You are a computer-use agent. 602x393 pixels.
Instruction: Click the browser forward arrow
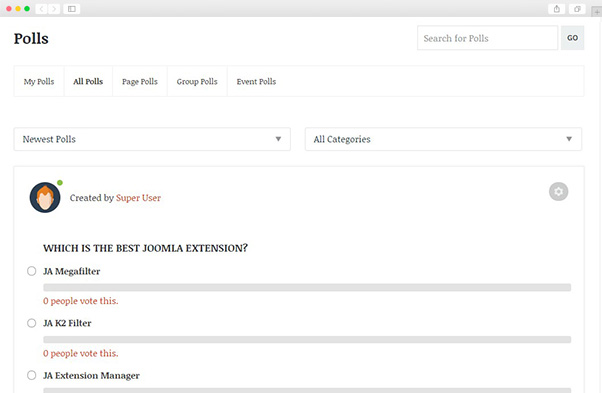(x=54, y=9)
